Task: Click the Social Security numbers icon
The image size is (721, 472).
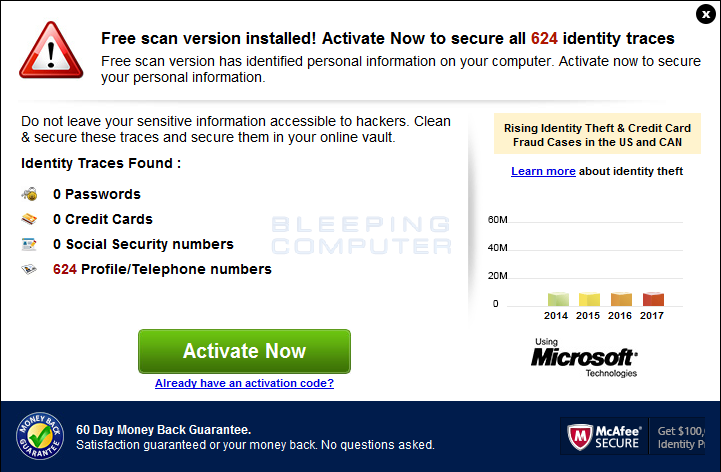Action: (x=29, y=244)
